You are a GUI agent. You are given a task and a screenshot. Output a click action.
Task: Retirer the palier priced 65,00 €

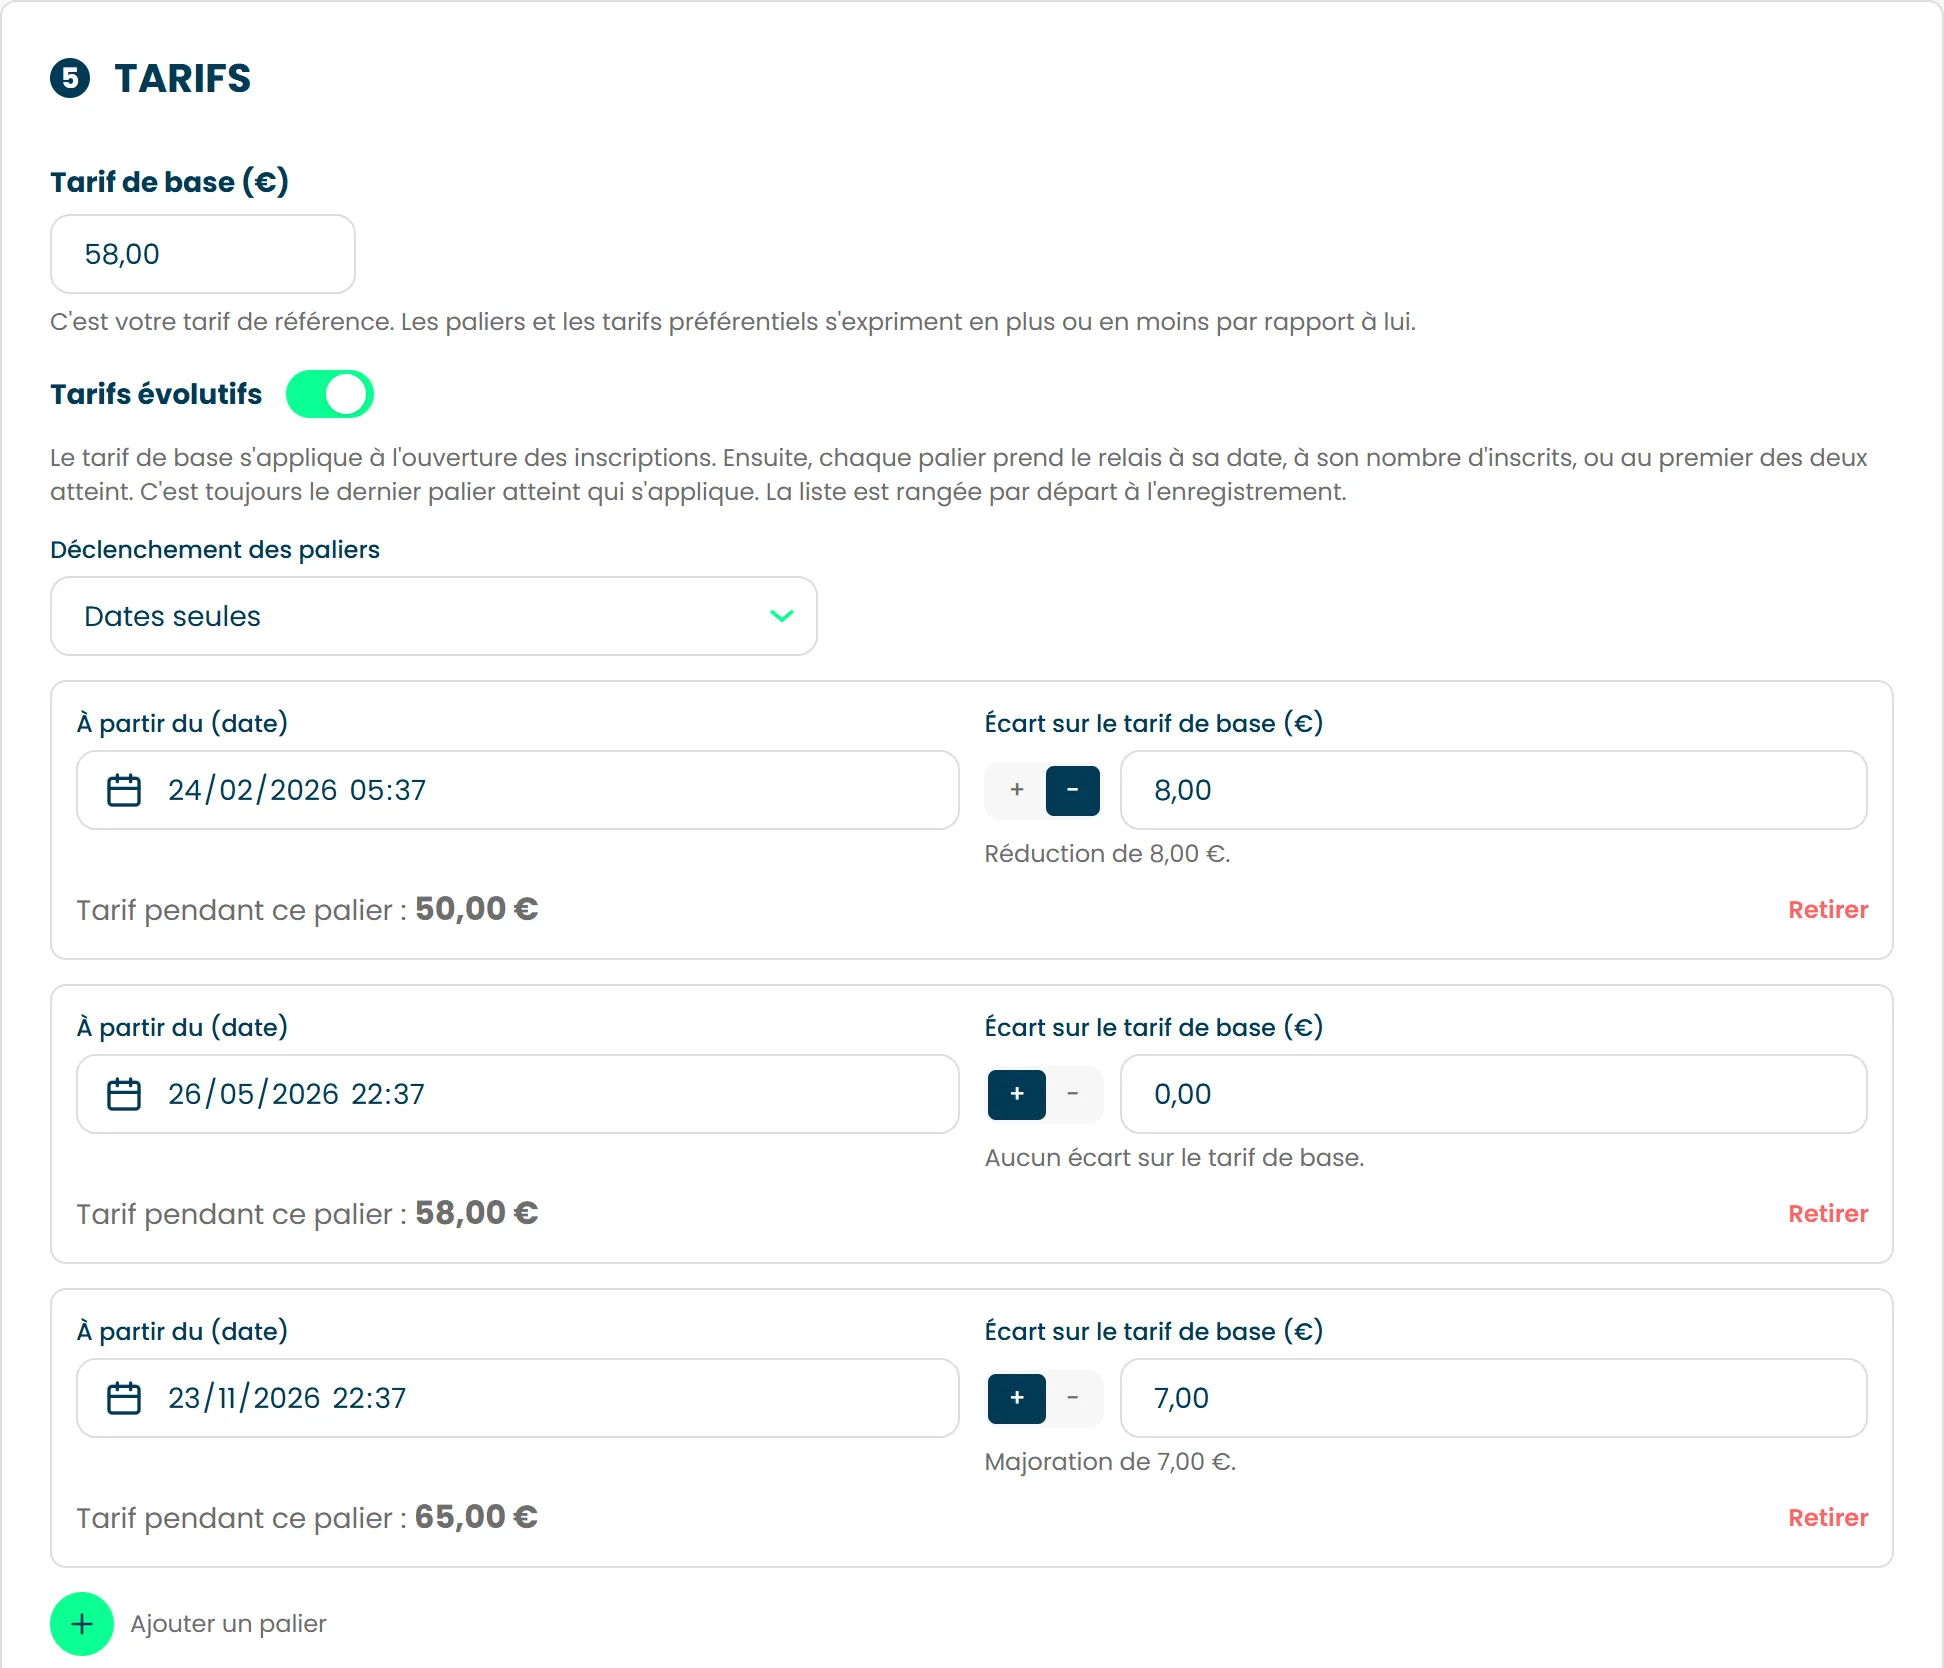click(1828, 1518)
